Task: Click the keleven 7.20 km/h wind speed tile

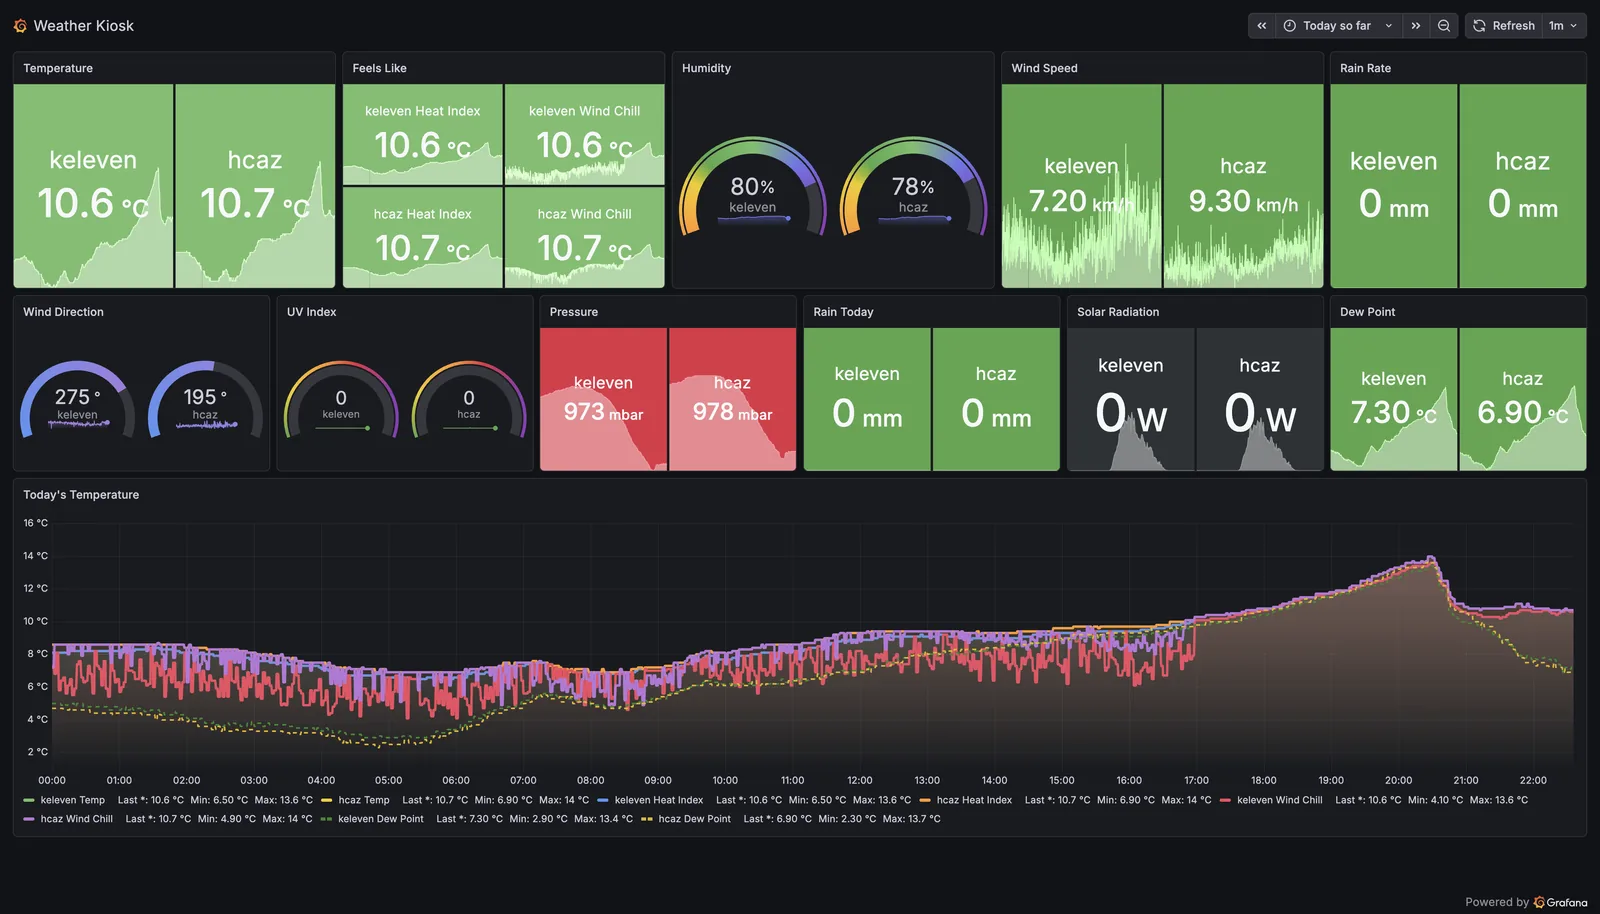Action: 1081,186
